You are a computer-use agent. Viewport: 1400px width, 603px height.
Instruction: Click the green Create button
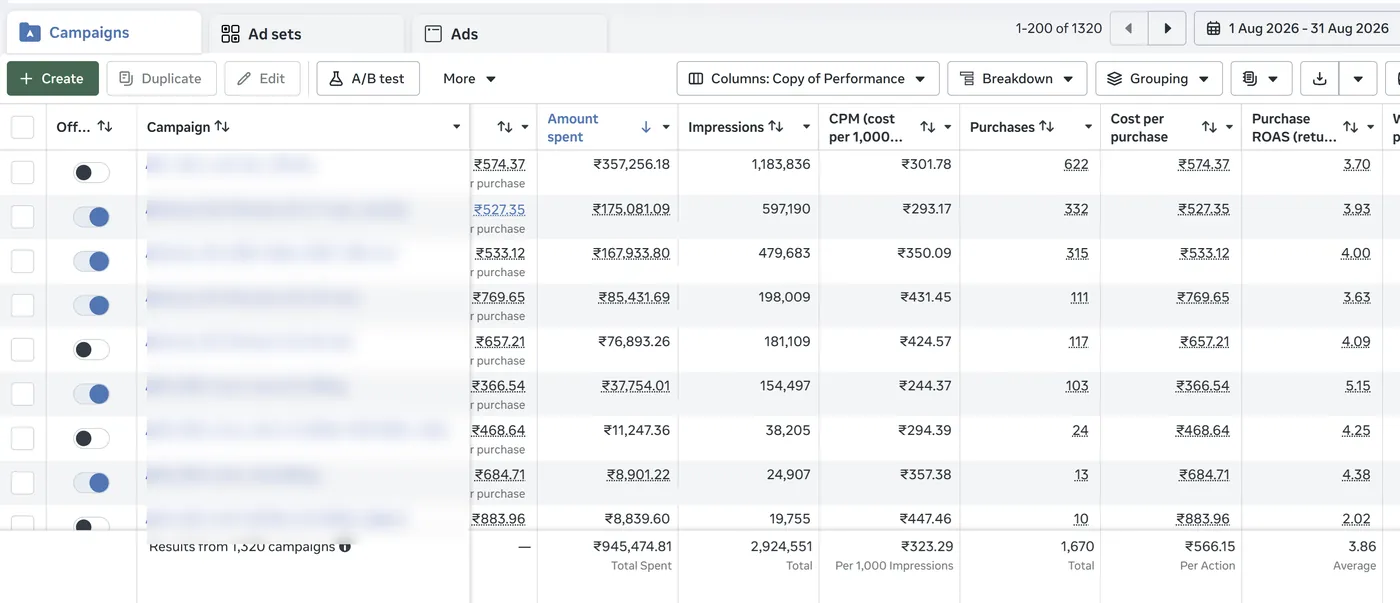tap(53, 79)
